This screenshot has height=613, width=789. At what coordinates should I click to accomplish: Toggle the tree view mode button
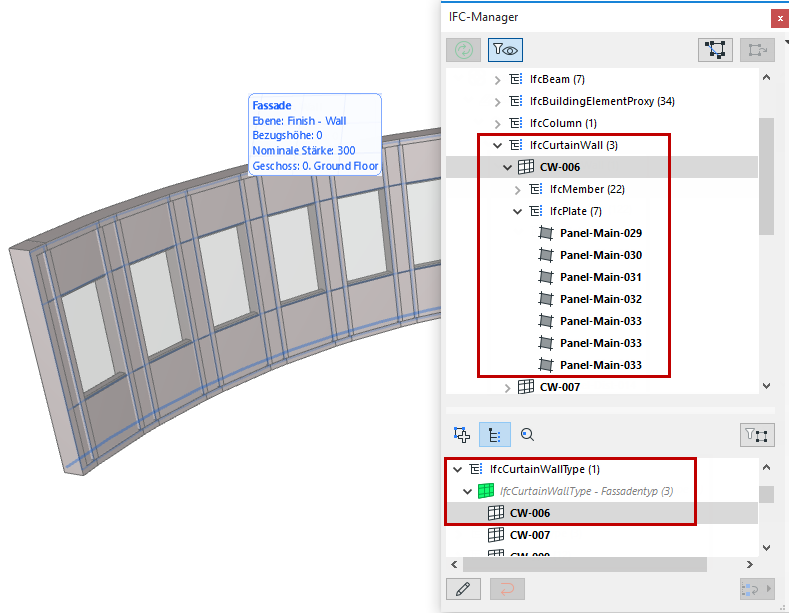point(495,435)
